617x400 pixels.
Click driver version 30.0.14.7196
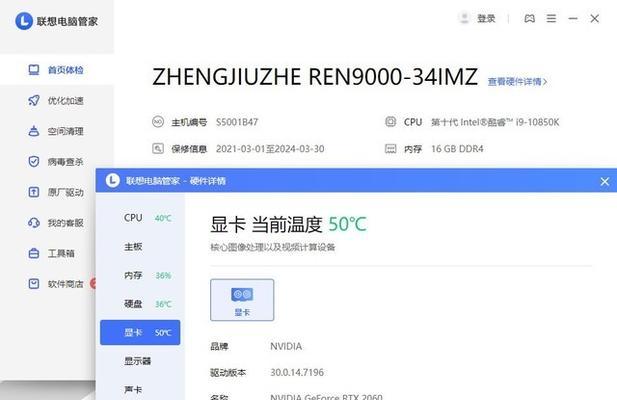(x=297, y=372)
